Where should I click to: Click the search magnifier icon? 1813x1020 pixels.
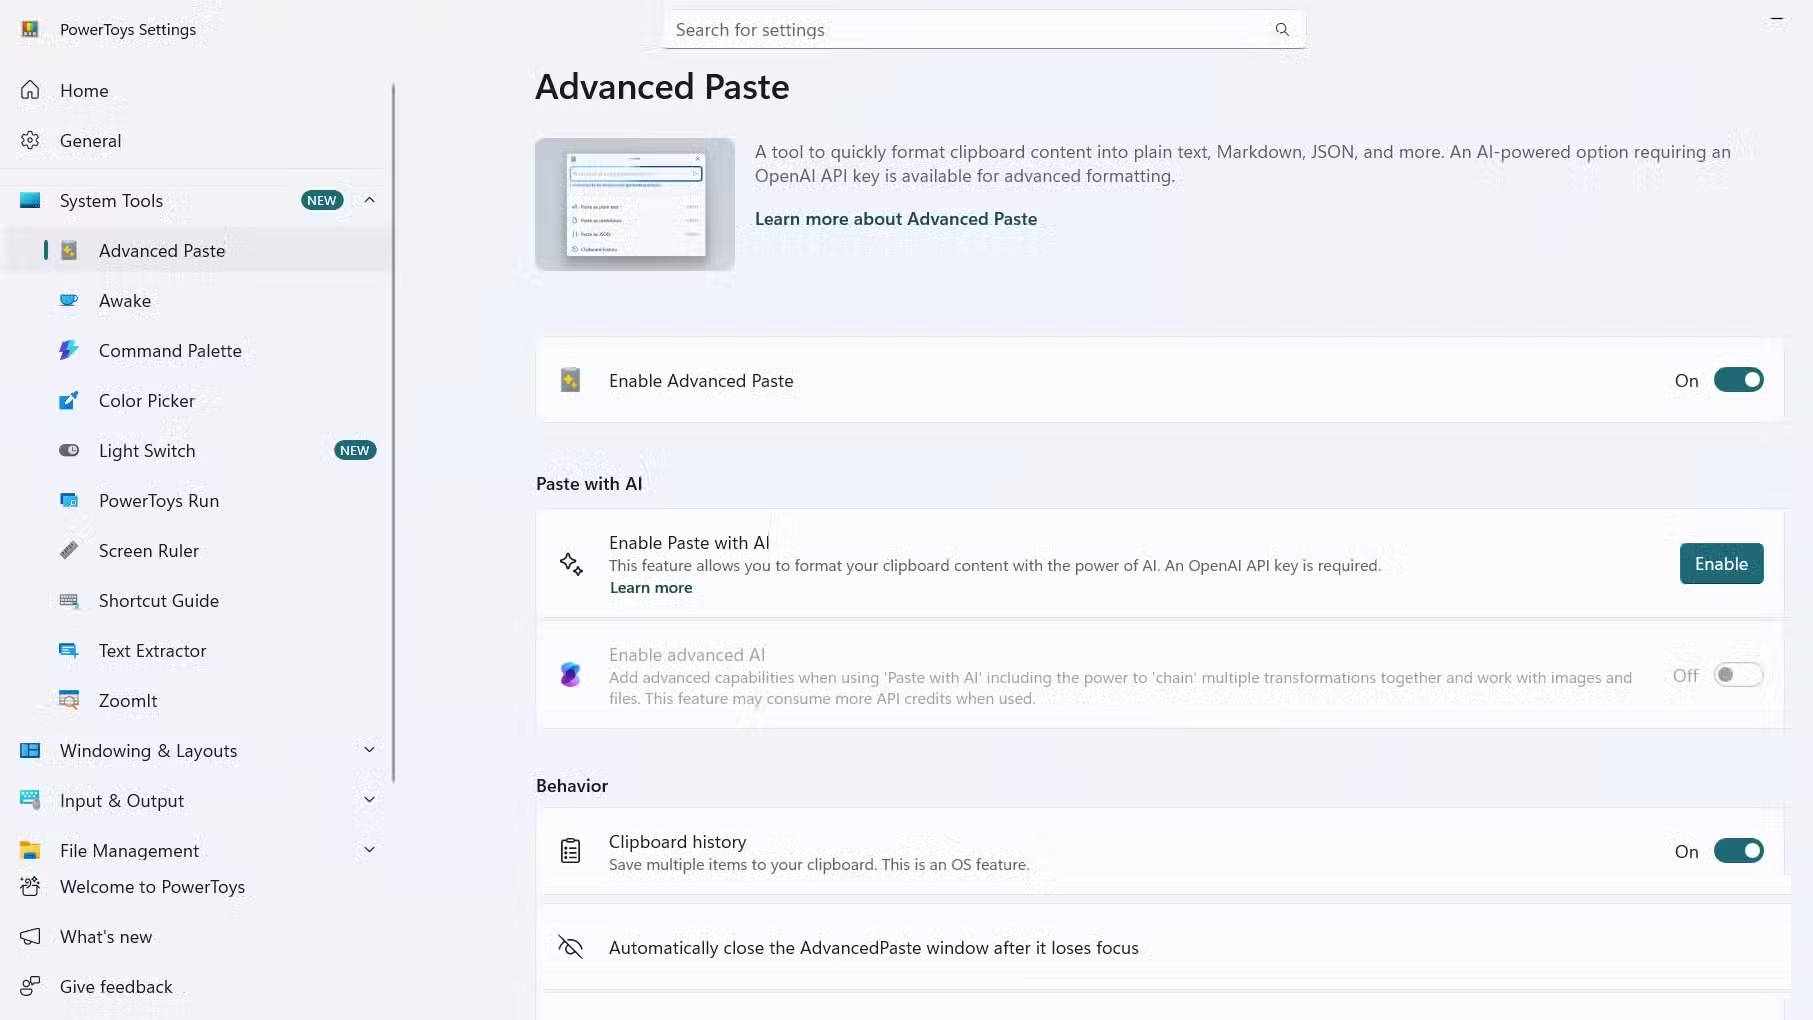pos(1282,29)
